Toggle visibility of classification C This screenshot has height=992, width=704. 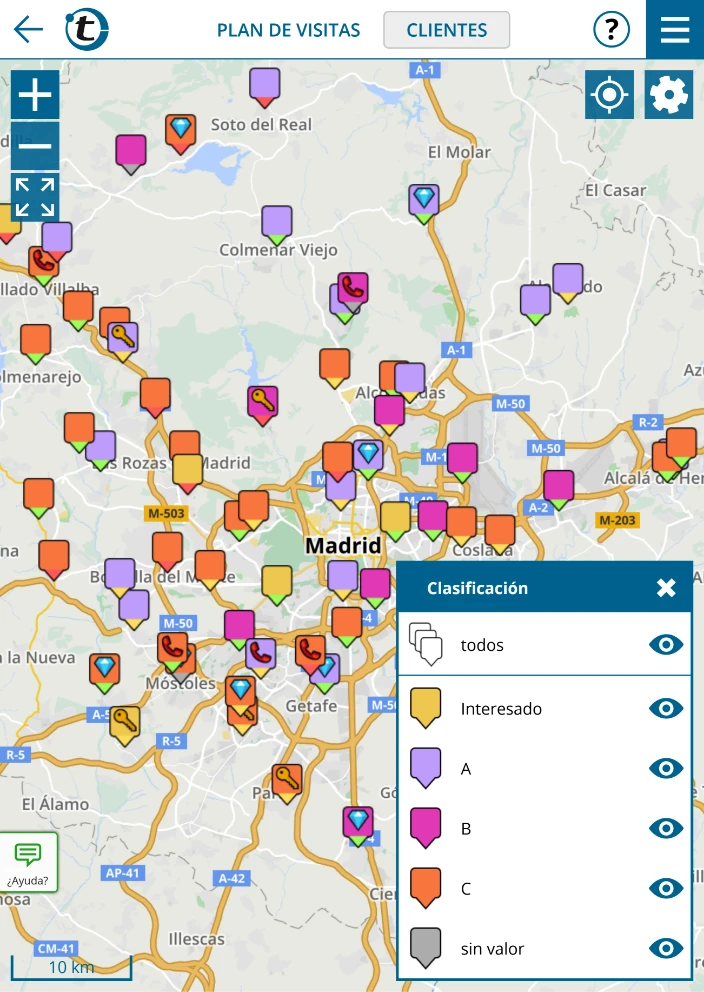click(x=666, y=889)
